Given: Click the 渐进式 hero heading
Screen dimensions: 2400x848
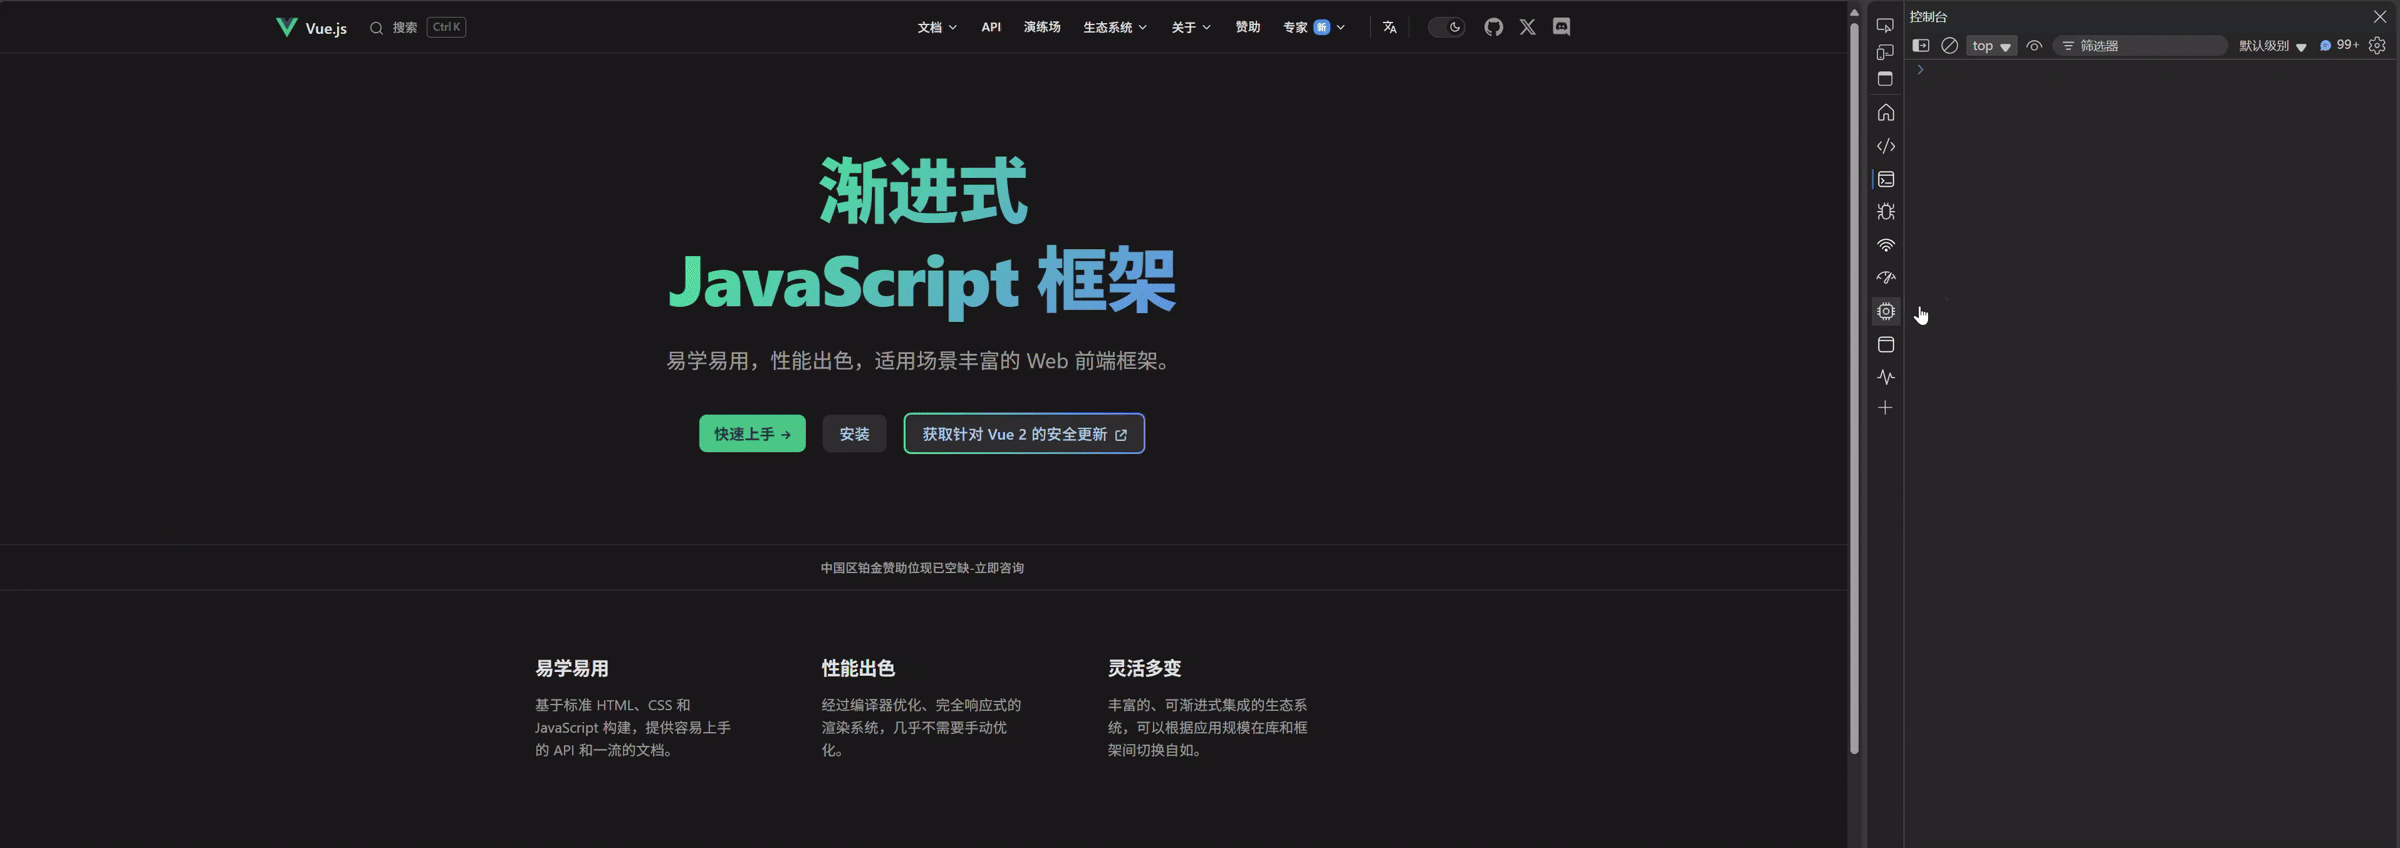Looking at the screenshot, I should (923, 190).
